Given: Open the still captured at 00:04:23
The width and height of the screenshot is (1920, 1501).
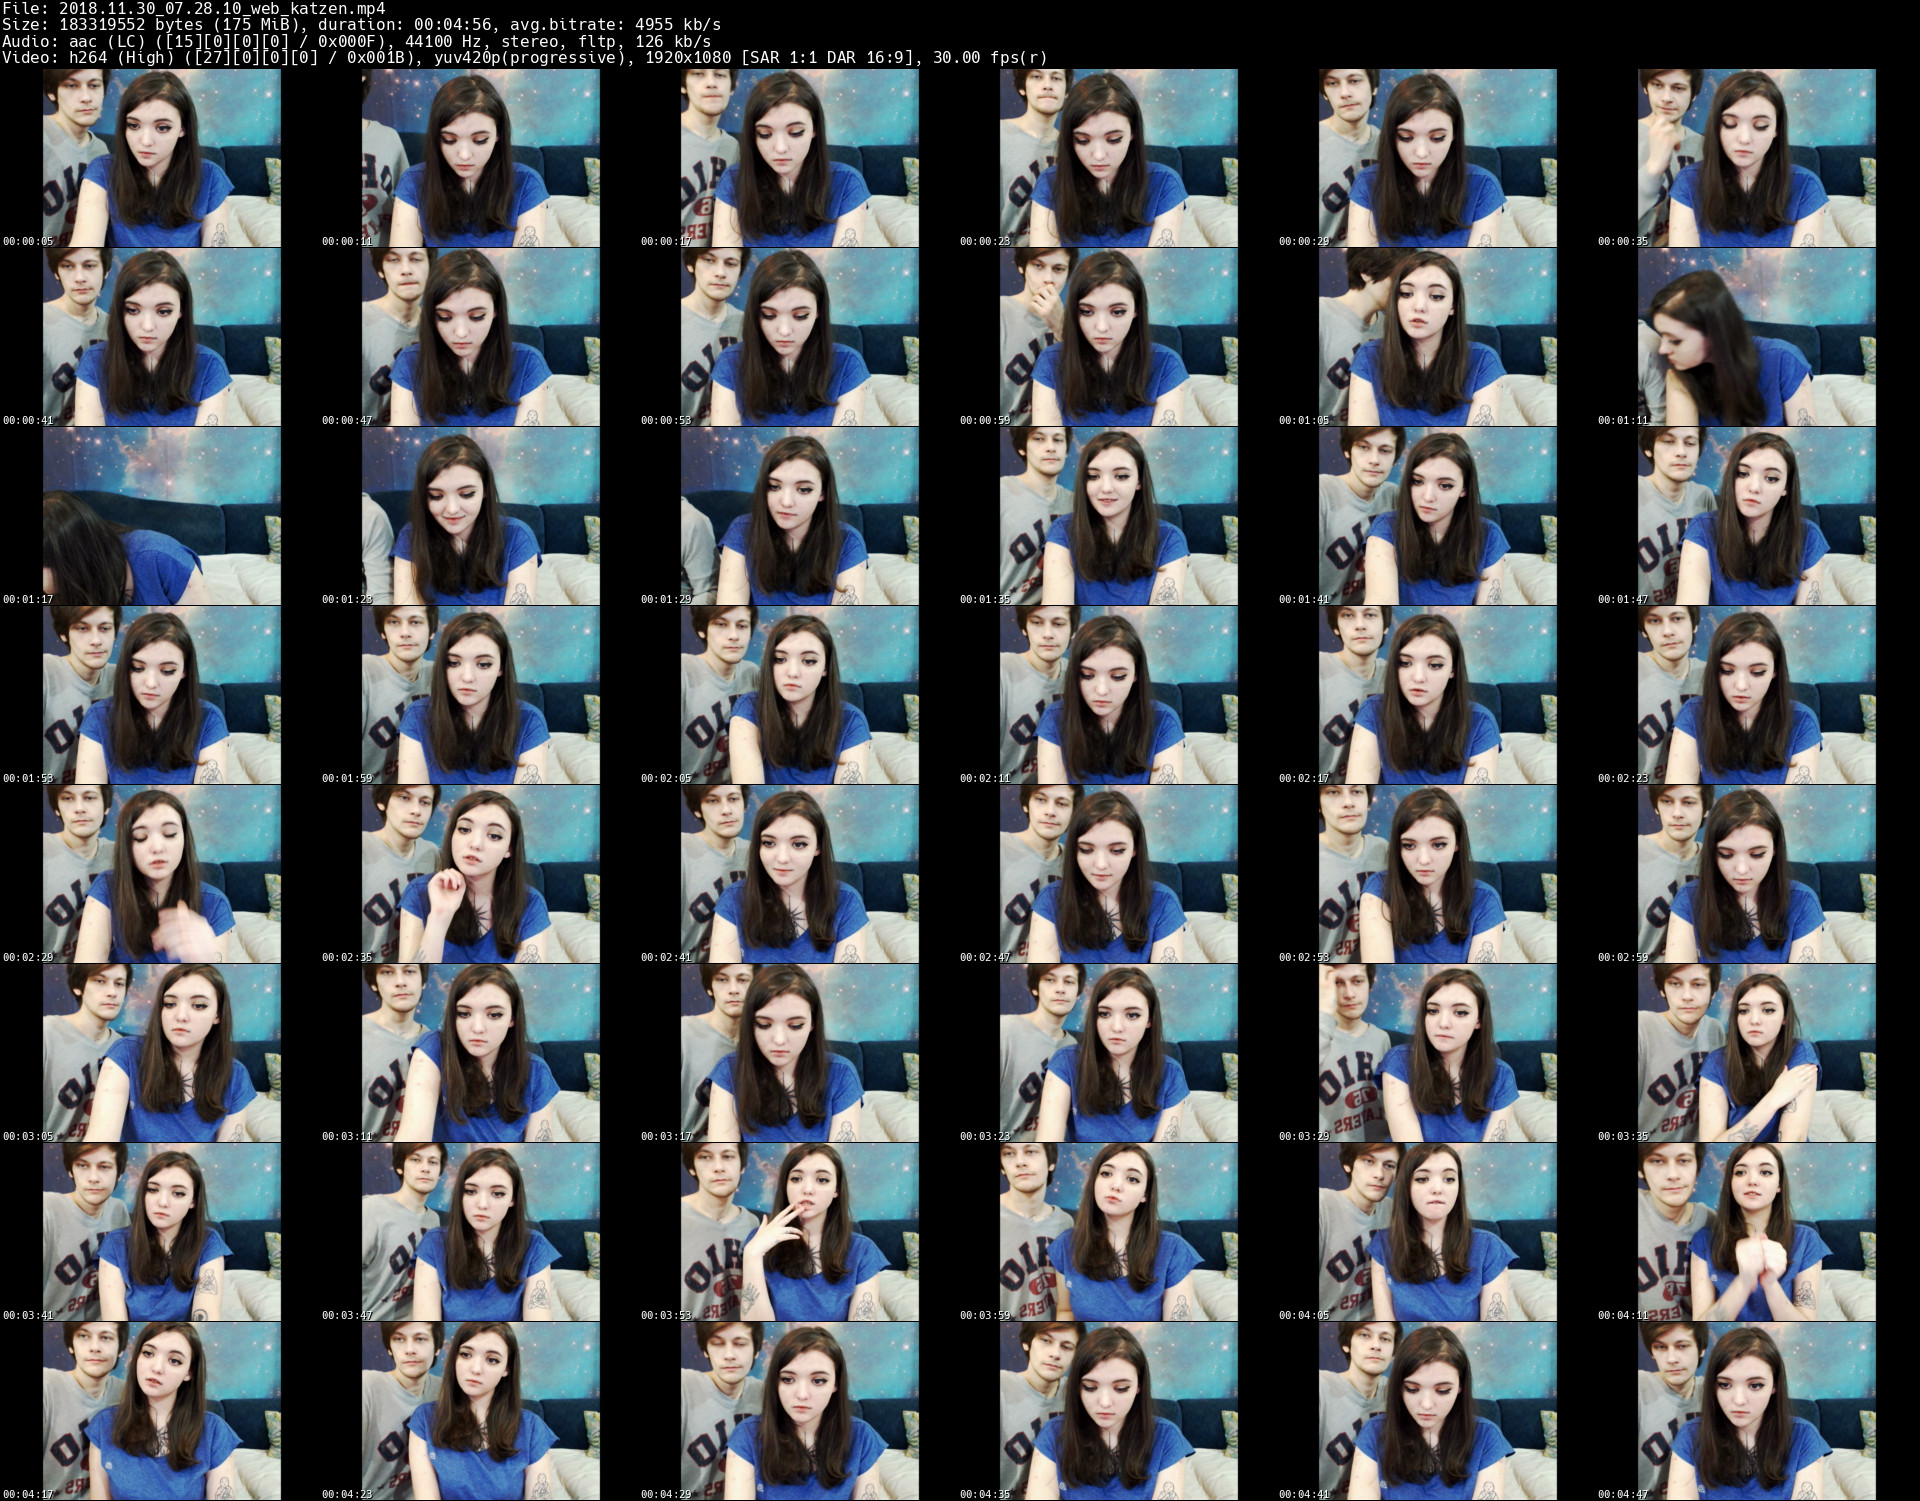Looking at the screenshot, I should (480, 1411).
